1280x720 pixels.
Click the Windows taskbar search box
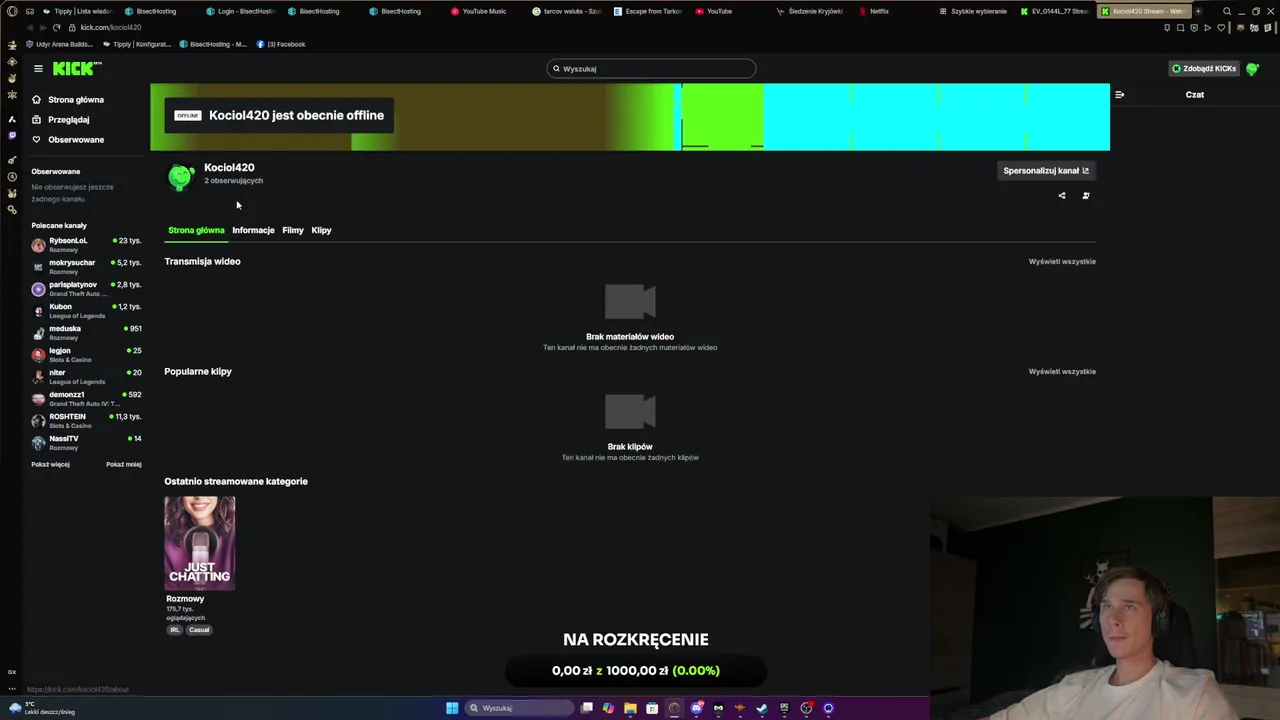(x=519, y=708)
